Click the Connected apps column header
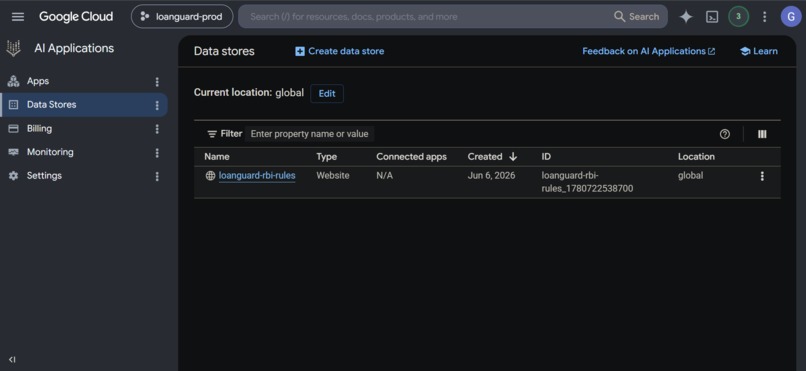Viewport: 806px width, 371px height. click(411, 157)
